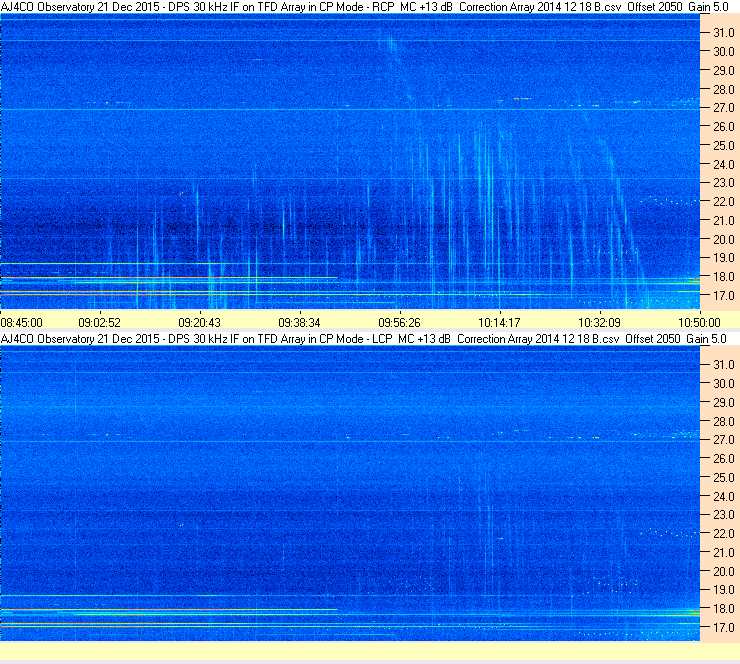Click the 18.0 frequency label in RCP panel
This screenshot has width=740, height=664.
[724, 277]
